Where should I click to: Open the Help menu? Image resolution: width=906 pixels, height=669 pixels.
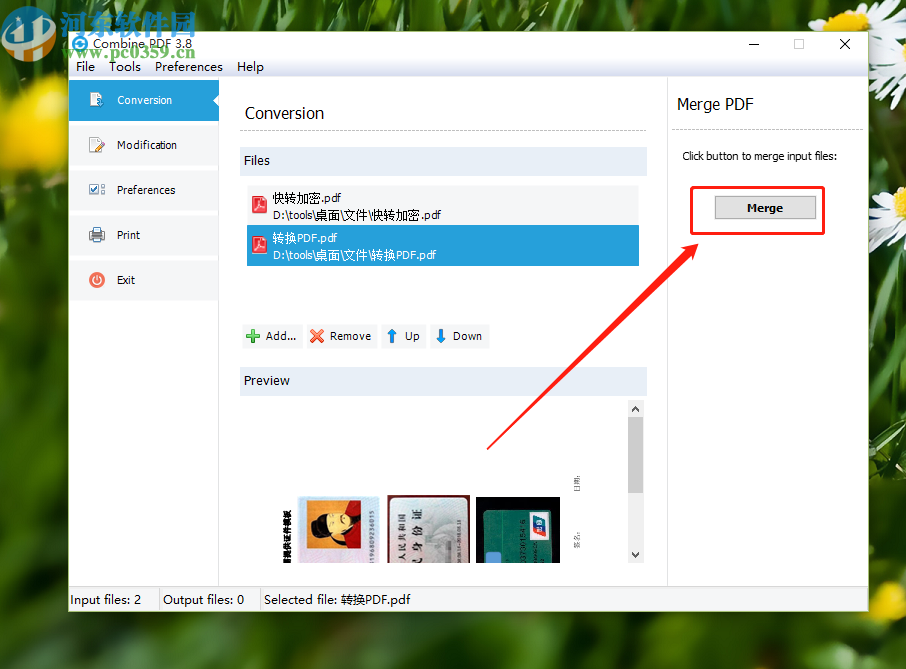[x=250, y=67]
